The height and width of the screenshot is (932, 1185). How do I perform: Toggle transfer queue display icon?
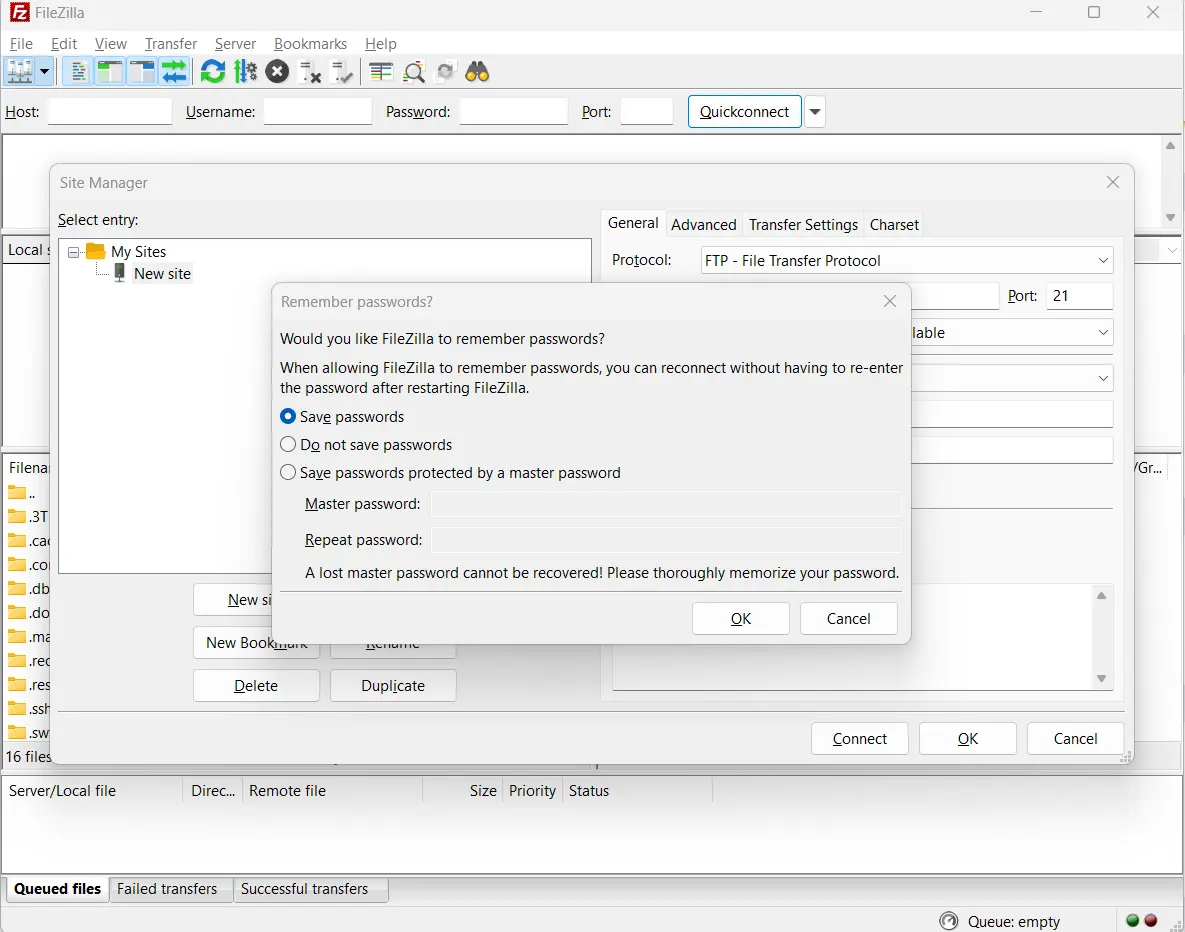pos(174,72)
